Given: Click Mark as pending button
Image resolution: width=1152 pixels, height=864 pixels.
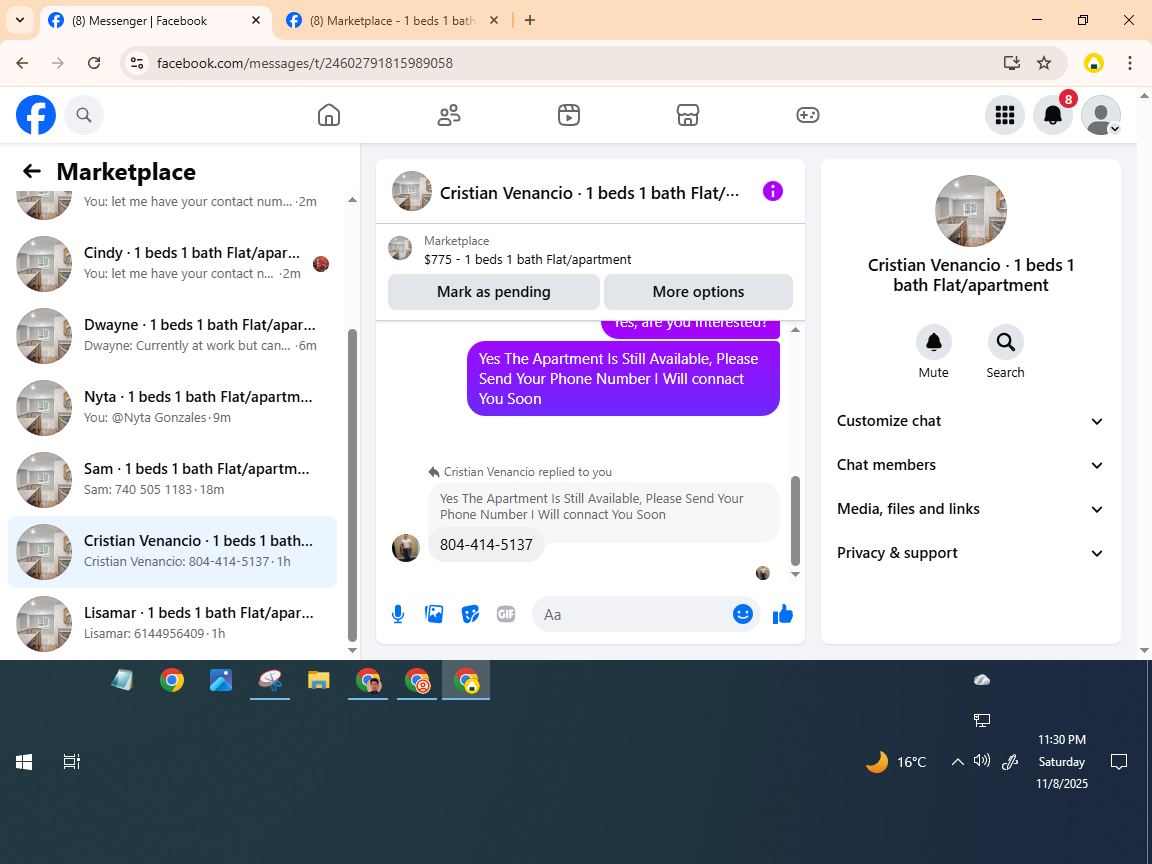Looking at the screenshot, I should [494, 292].
